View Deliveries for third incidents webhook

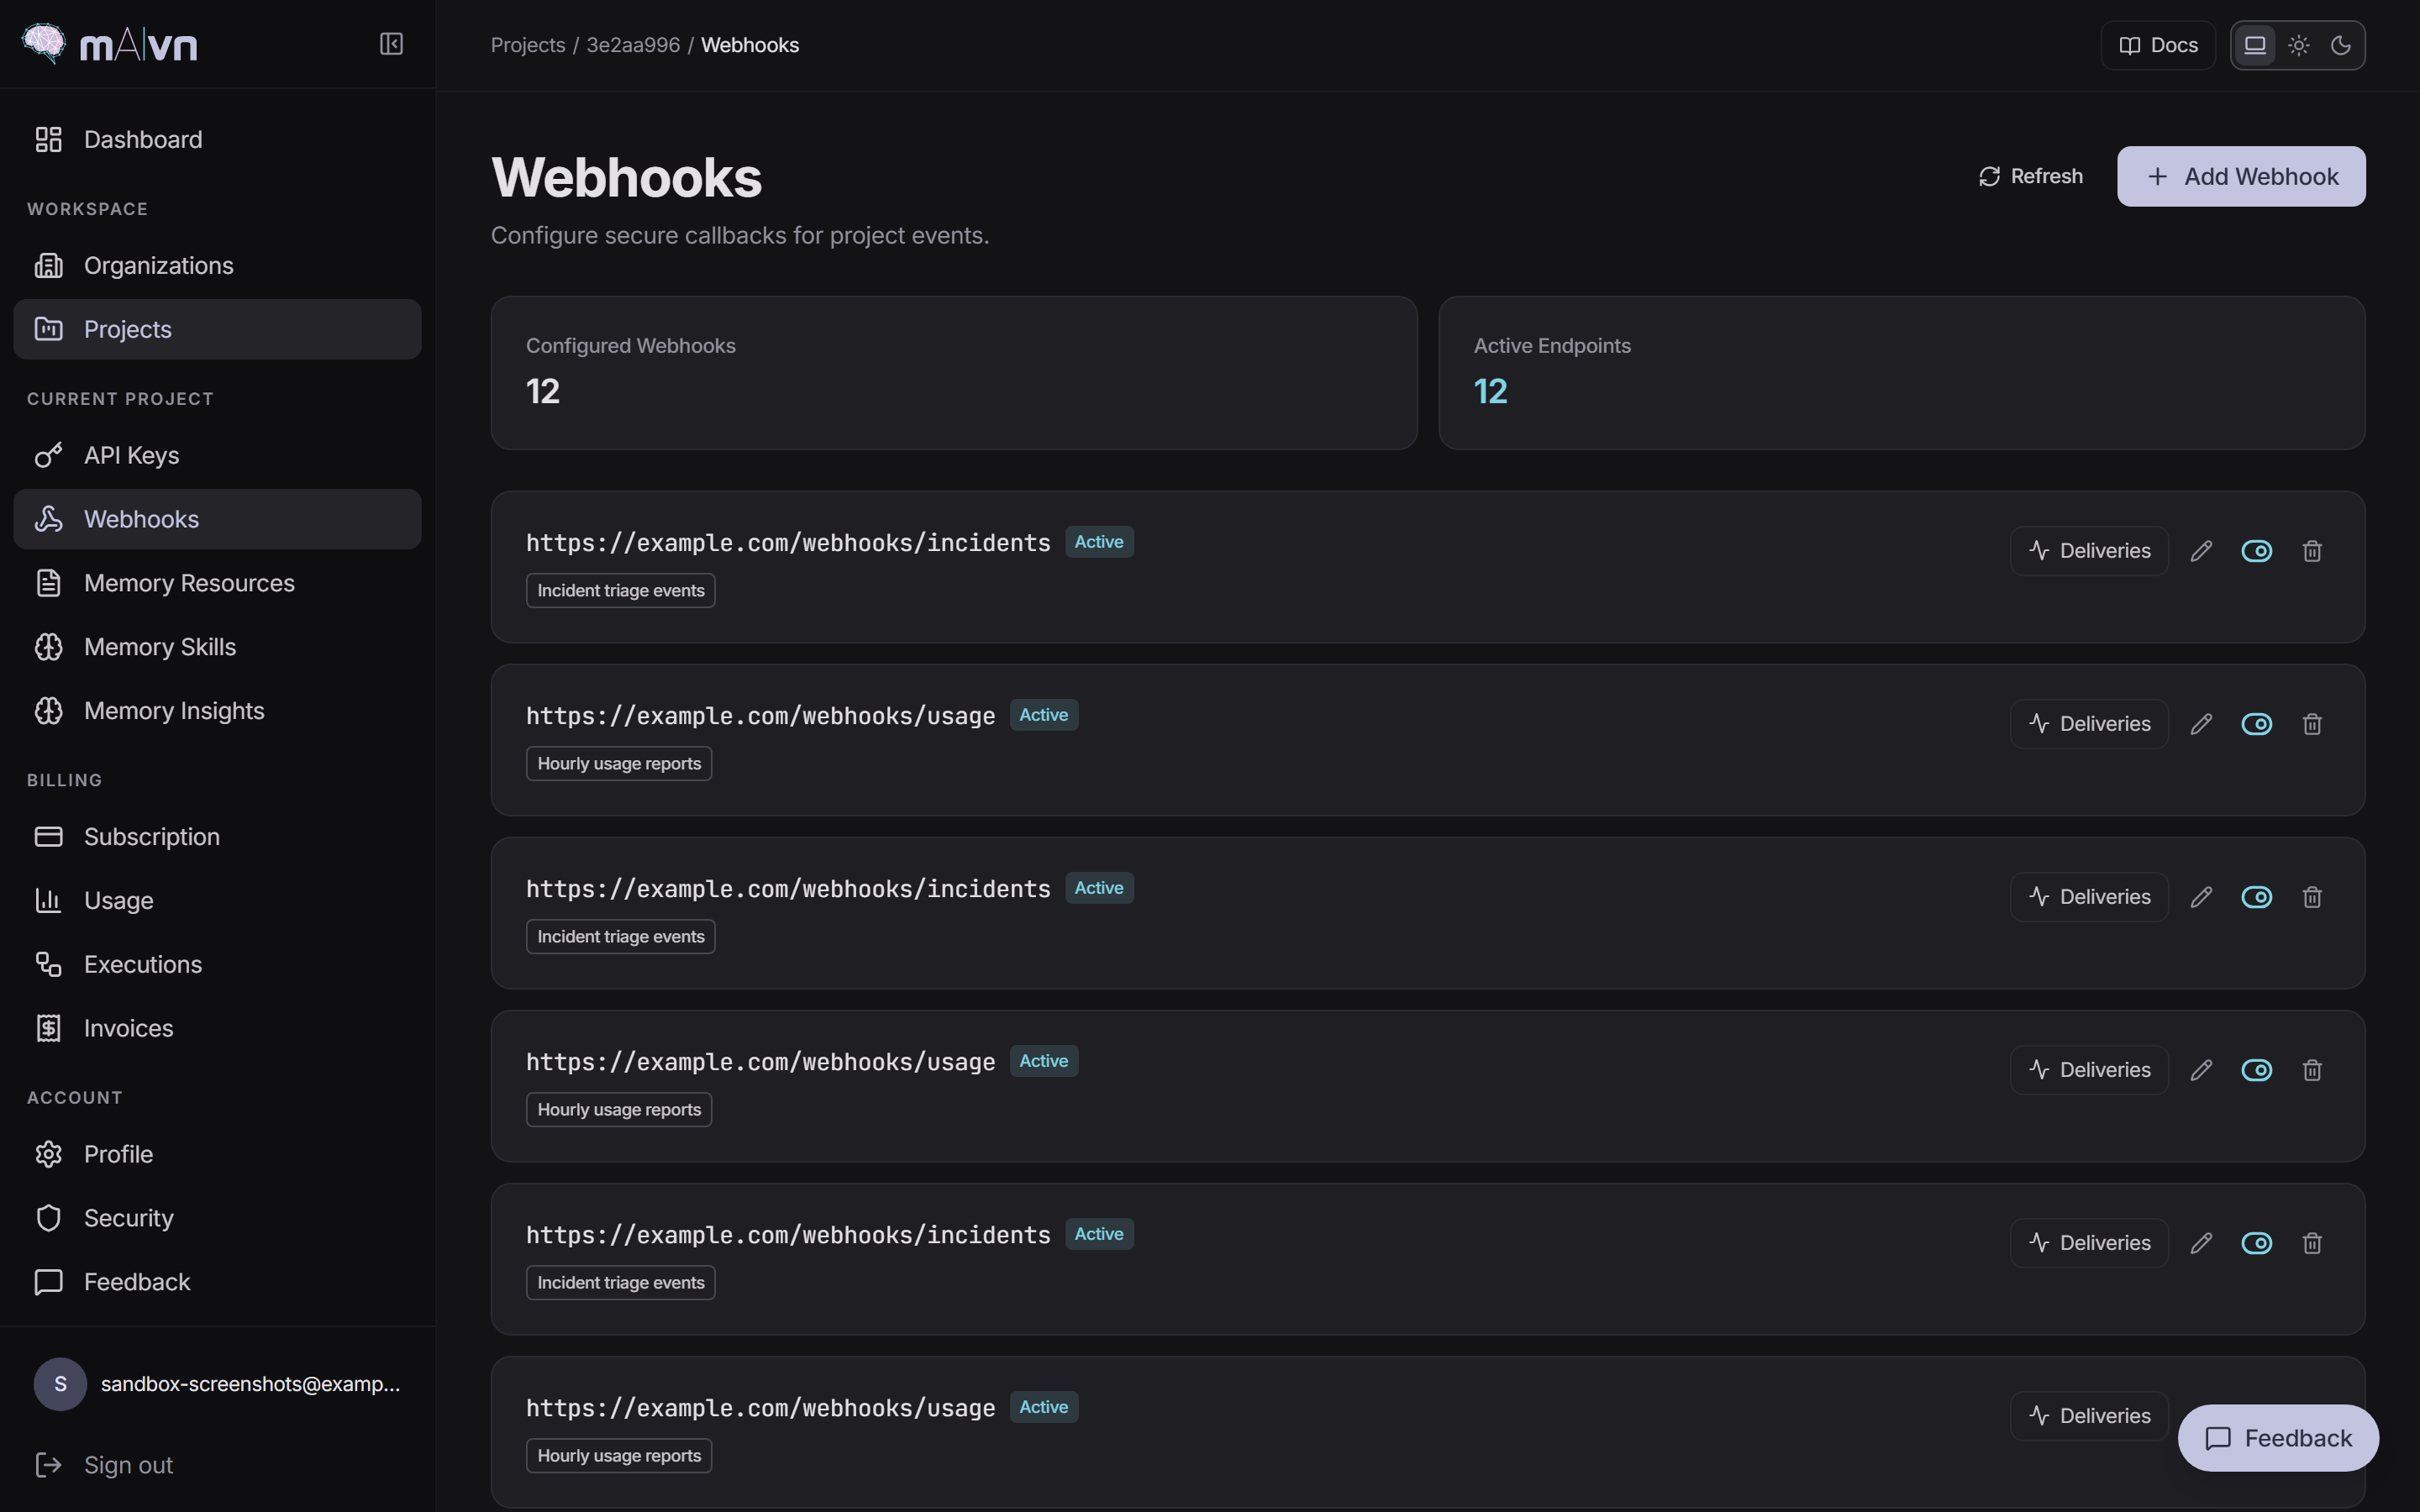(x=2089, y=1243)
